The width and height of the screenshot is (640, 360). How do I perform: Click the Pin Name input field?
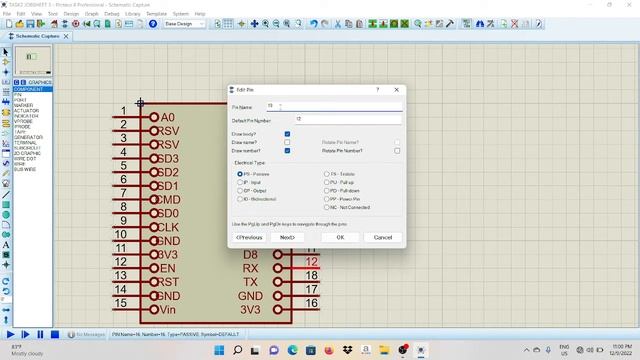pyautogui.click(x=334, y=107)
